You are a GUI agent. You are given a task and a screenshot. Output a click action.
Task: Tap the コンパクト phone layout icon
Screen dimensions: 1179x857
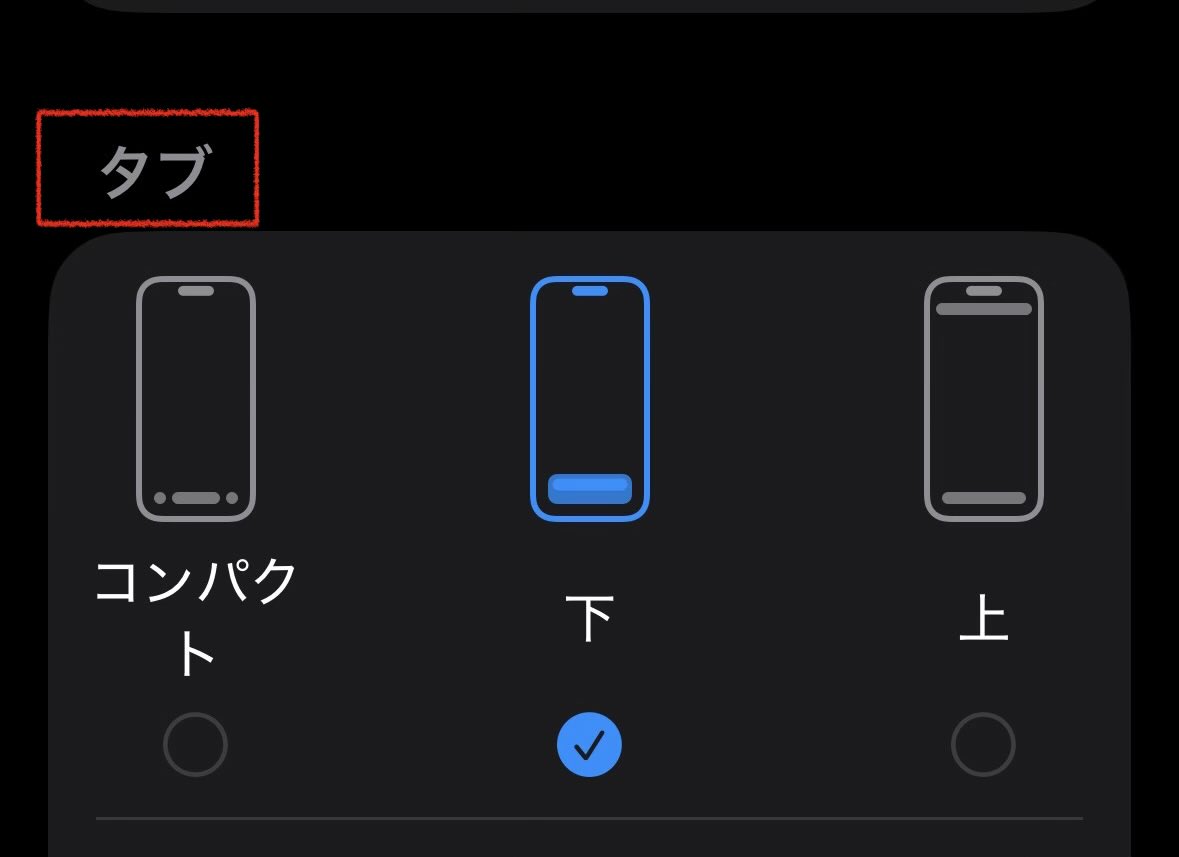(195, 398)
